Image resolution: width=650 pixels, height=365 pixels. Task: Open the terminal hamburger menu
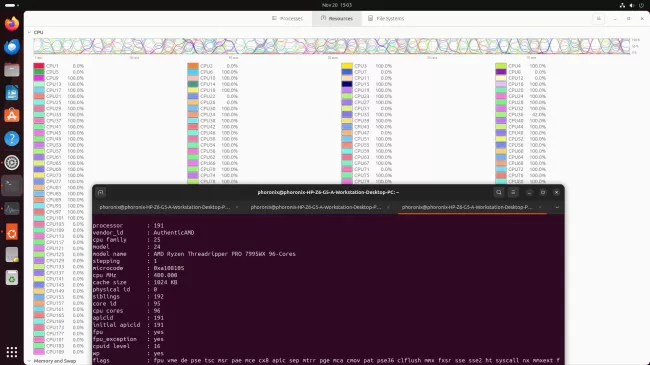(513, 192)
